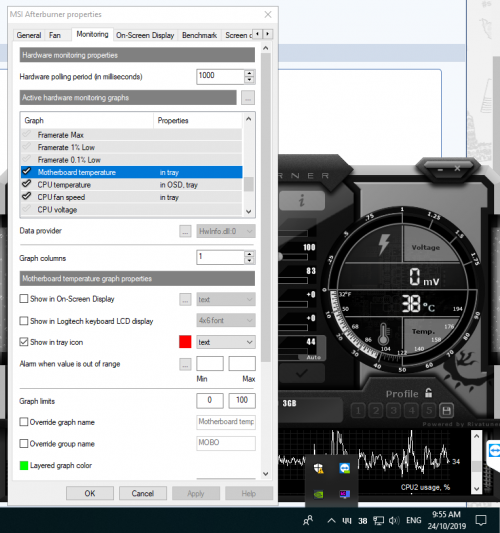Image resolution: width=500 pixels, height=533 pixels.
Task: Select the Monitoring tab
Action: tap(92, 34)
